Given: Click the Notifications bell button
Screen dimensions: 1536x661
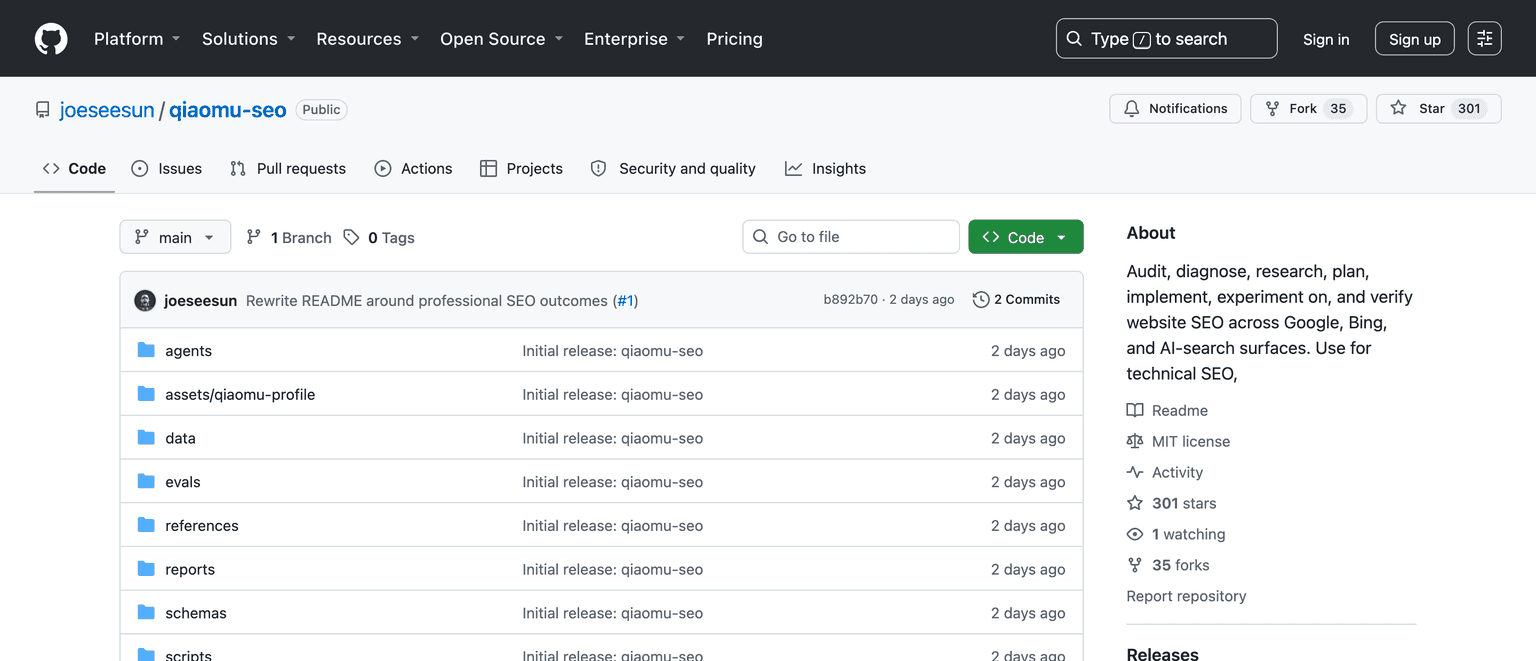Looking at the screenshot, I should pos(1175,108).
